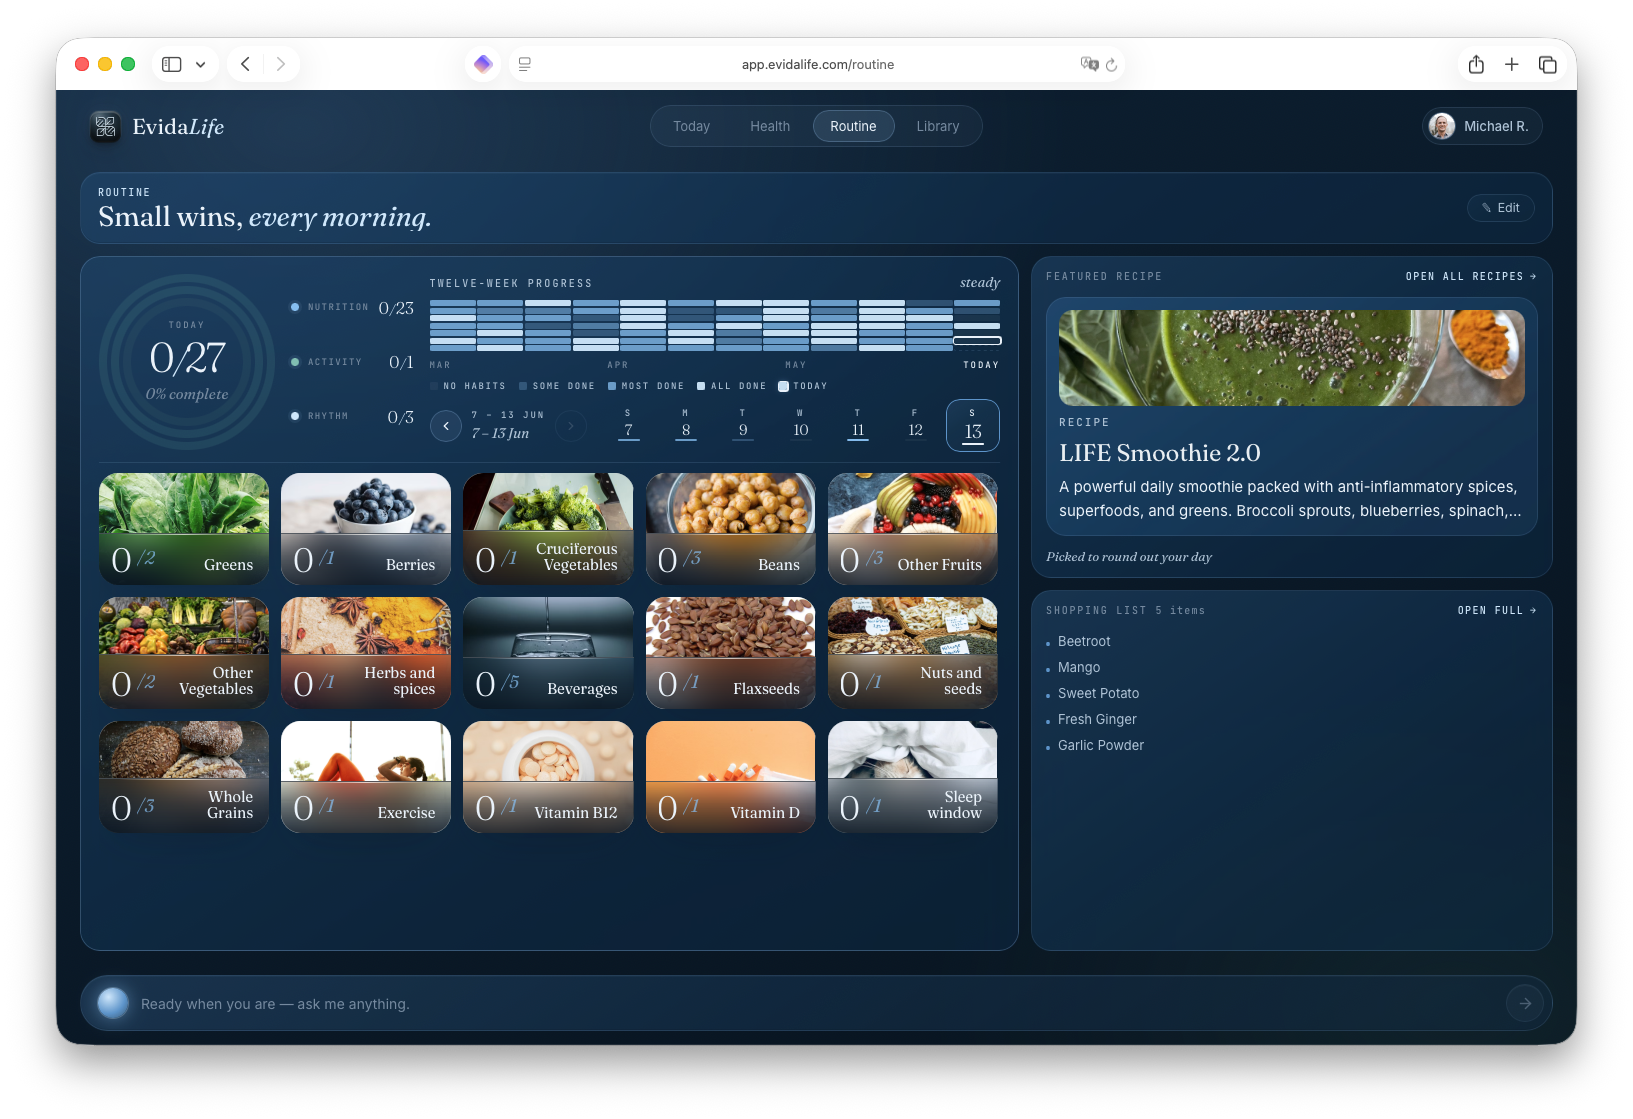Viewport: 1633px width, 1119px height.
Task: Log the Flaxseeds habit card
Action: (x=731, y=653)
